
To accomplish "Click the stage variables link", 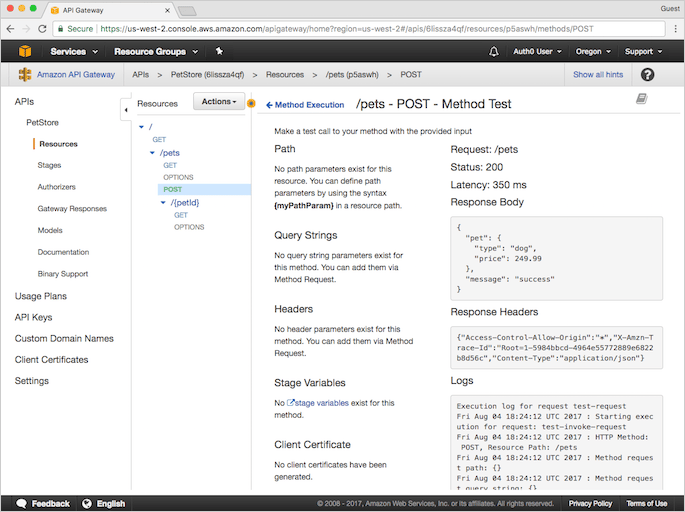I will click(322, 403).
